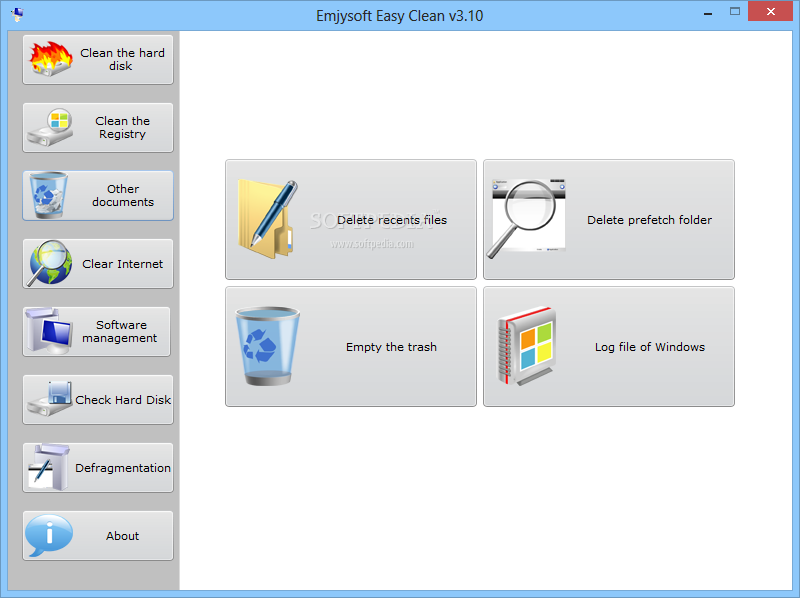This screenshot has height=598, width=800.
Task: Select 'Clean the Registry' label
Action: (122, 128)
